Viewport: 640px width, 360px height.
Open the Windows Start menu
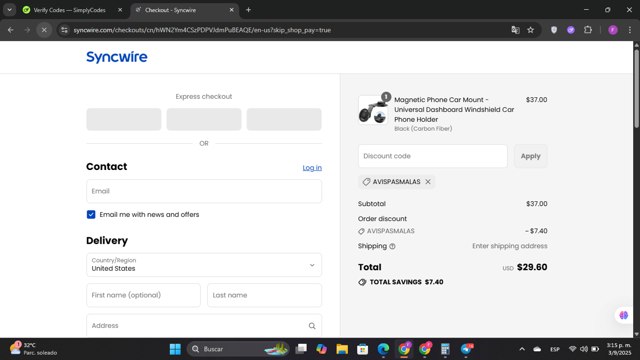click(175, 349)
